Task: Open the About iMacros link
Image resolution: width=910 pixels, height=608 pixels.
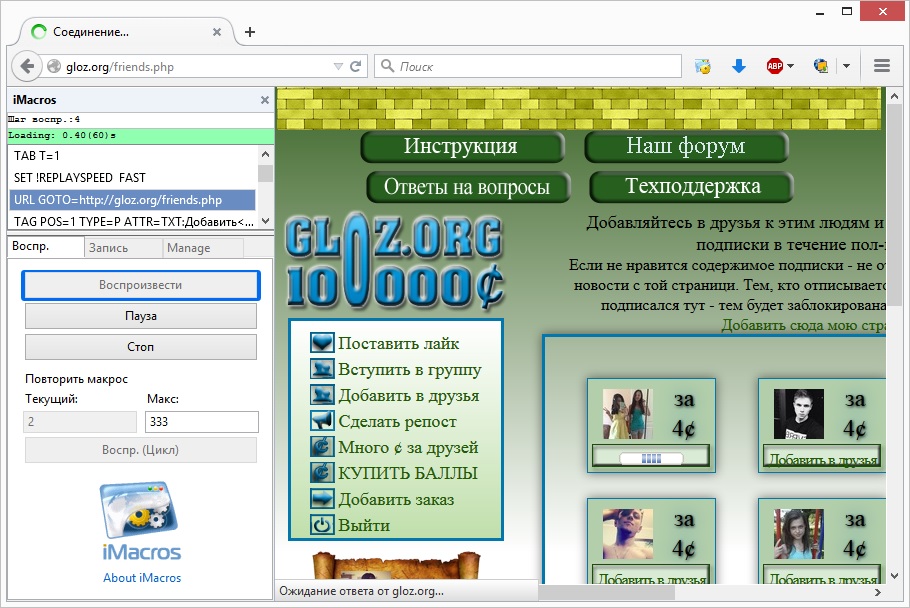Action: [x=142, y=578]
